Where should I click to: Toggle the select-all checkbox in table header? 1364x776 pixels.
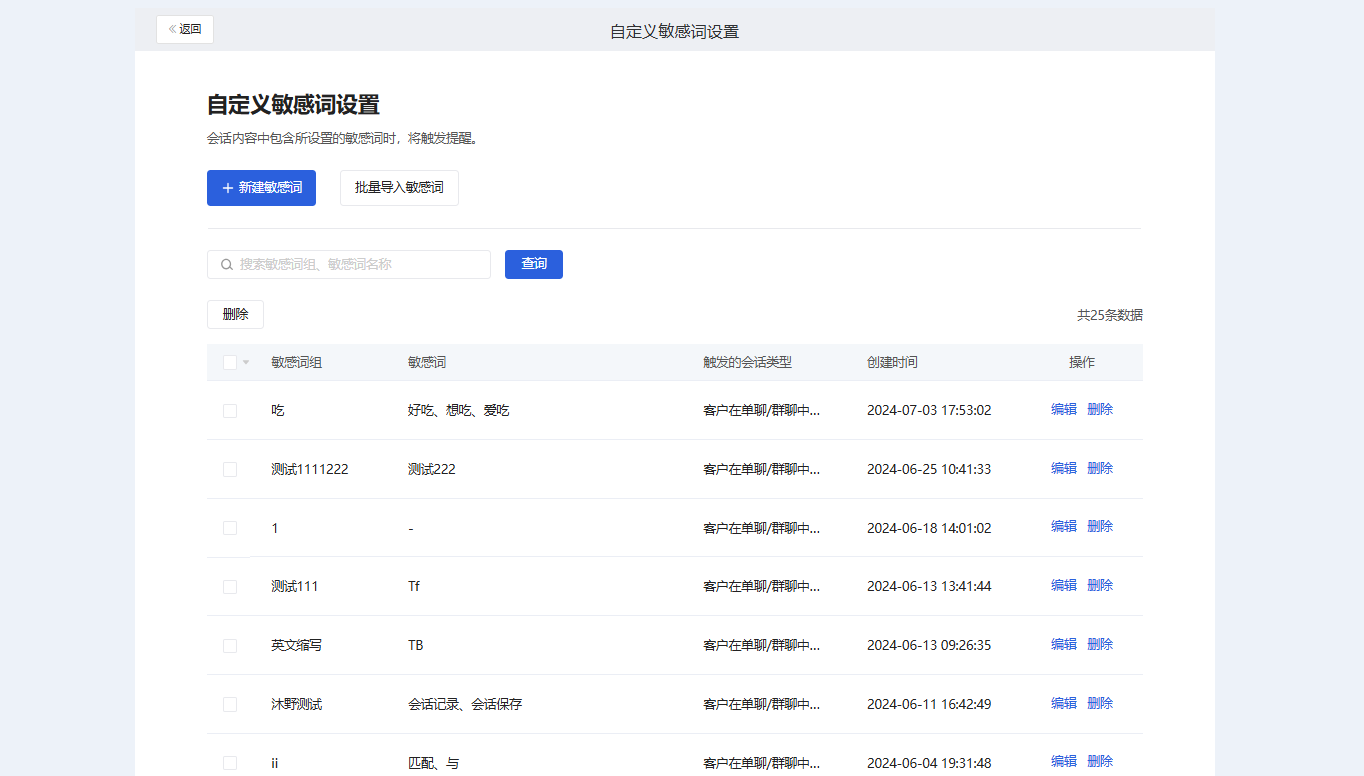pos(230,362)
